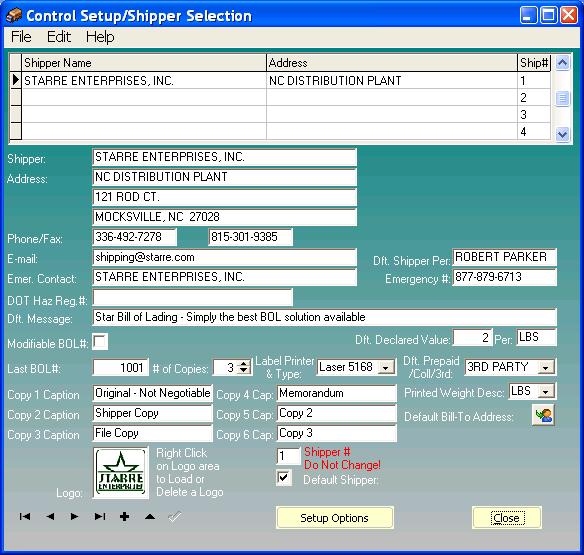Click the application icon in title bar

pos(14,16)
